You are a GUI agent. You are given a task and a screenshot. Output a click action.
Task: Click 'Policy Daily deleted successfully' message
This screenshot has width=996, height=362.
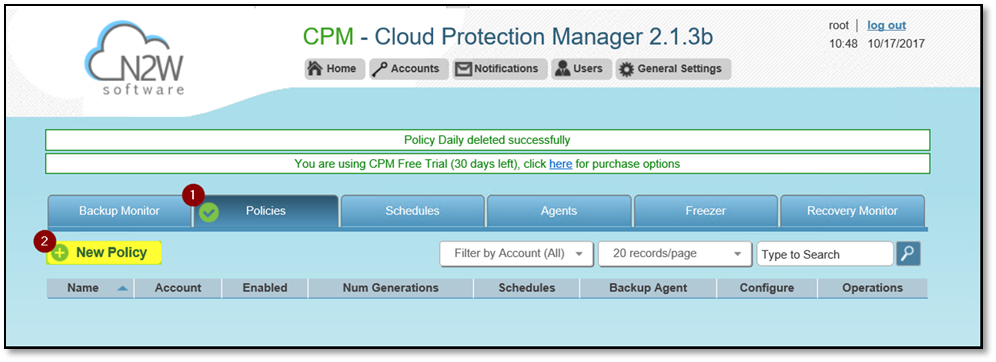(487, 140)
